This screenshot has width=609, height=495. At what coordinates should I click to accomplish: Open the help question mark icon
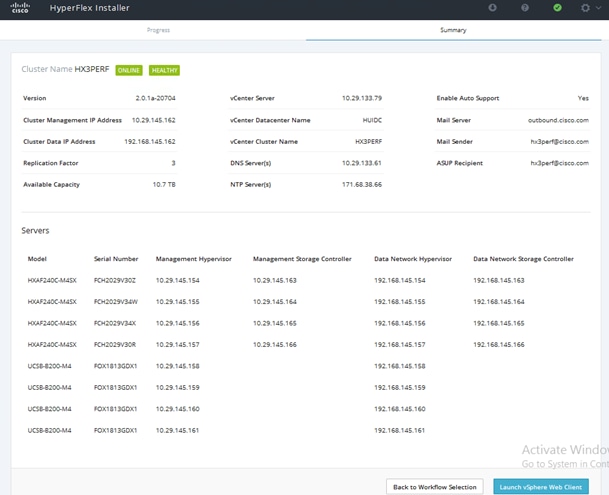coord(525,7)
